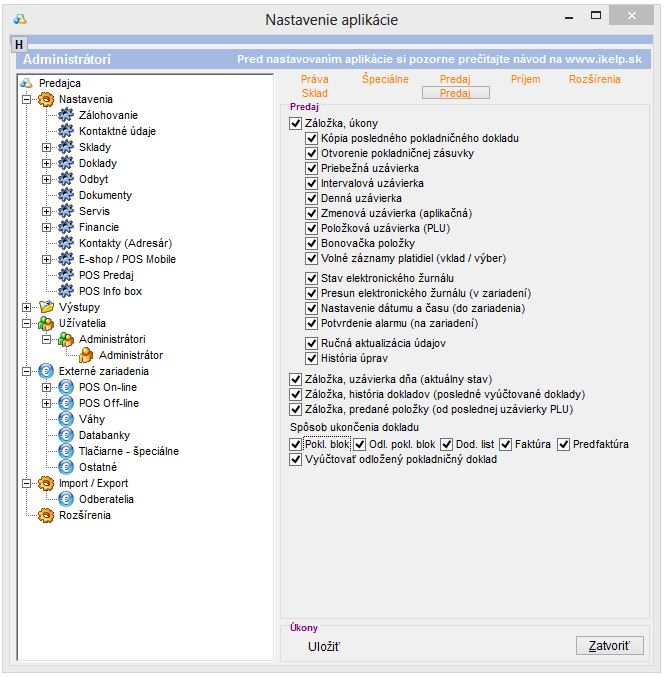The image size is (664, 677).
Task: Select the Administrátor user icon
Action: 86,355
